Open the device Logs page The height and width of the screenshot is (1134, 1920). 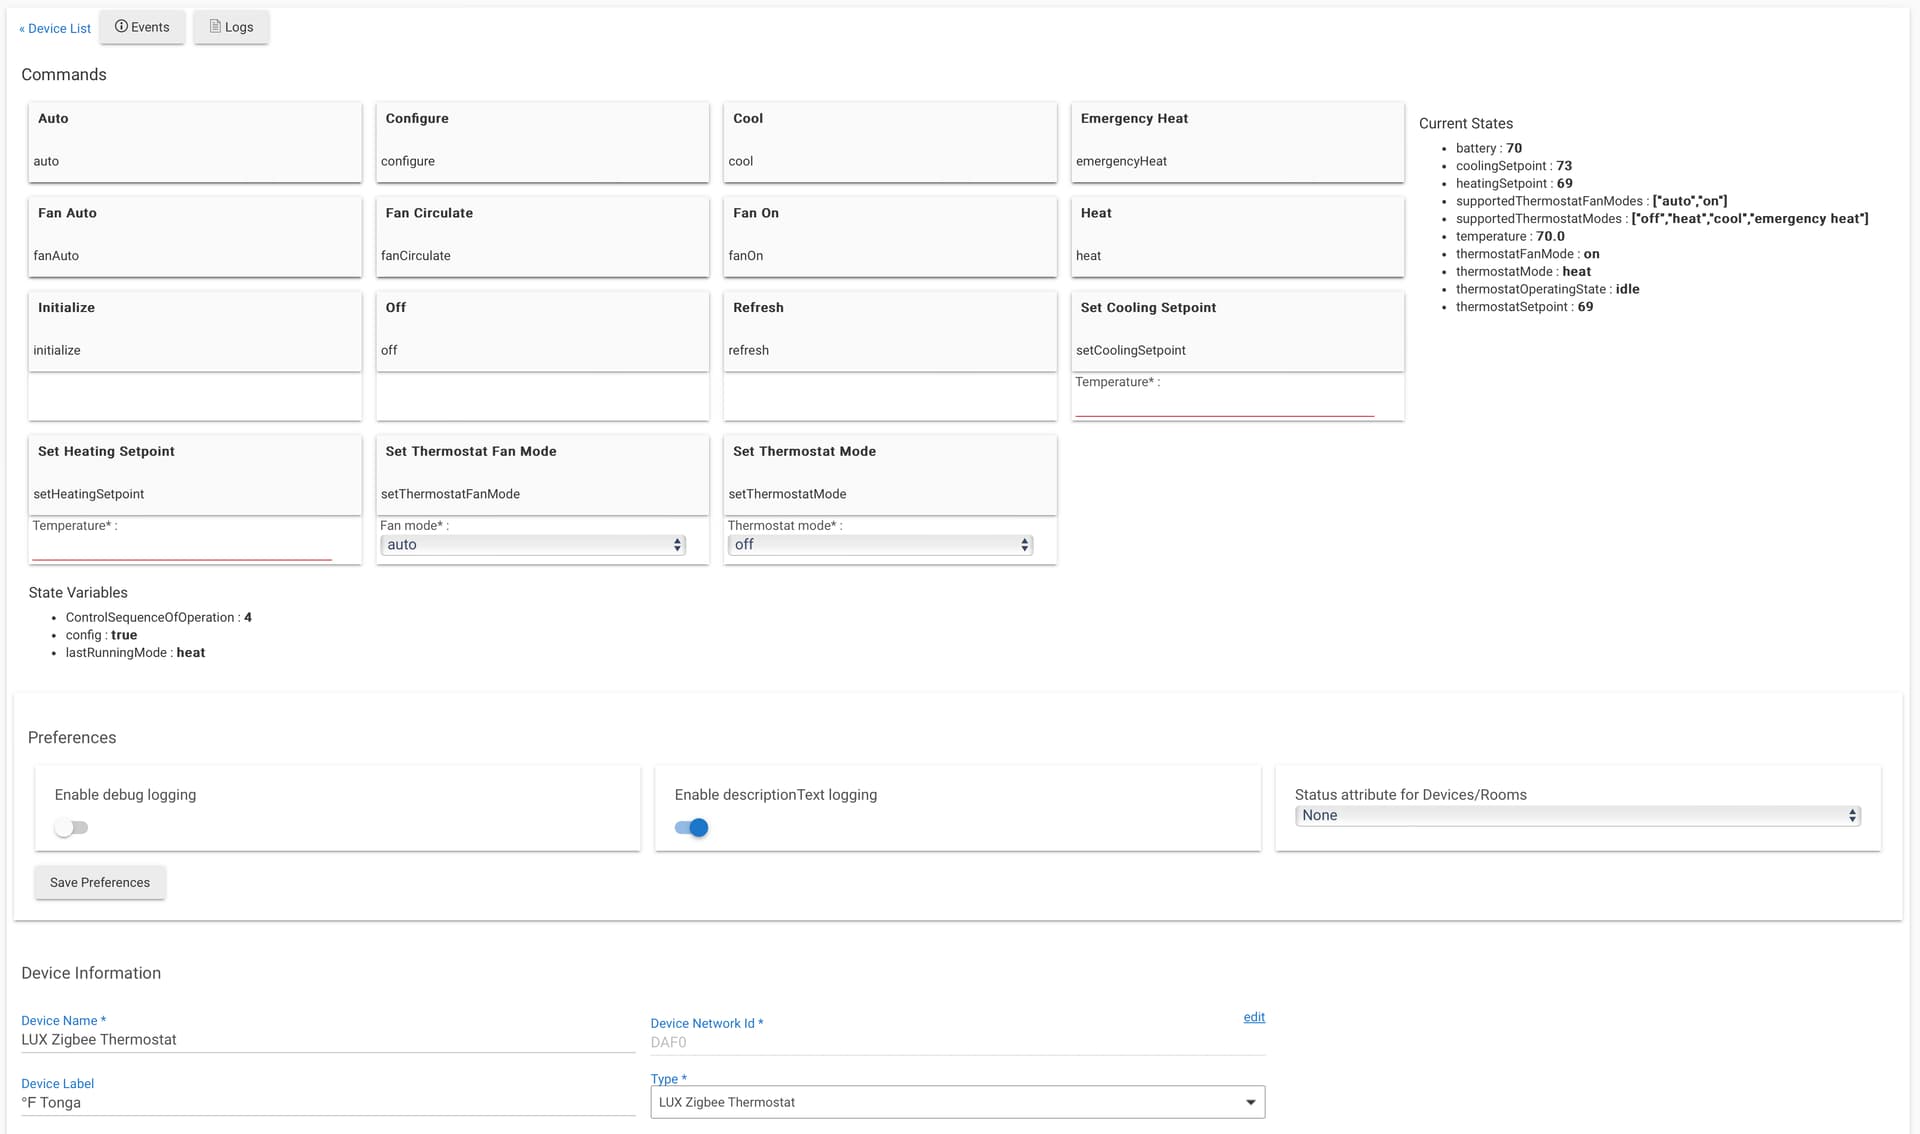(231, 27)
